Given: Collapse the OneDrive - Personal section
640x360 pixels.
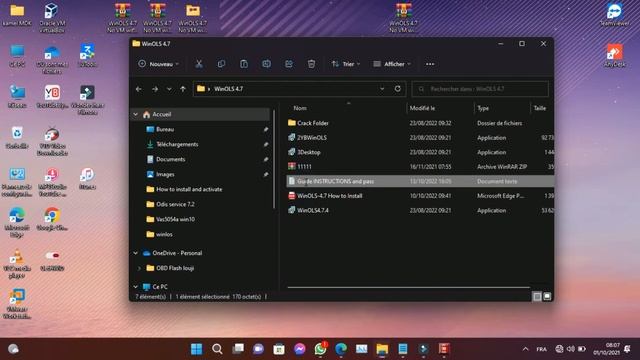Looking at the screenshot, I should (136, 253).
